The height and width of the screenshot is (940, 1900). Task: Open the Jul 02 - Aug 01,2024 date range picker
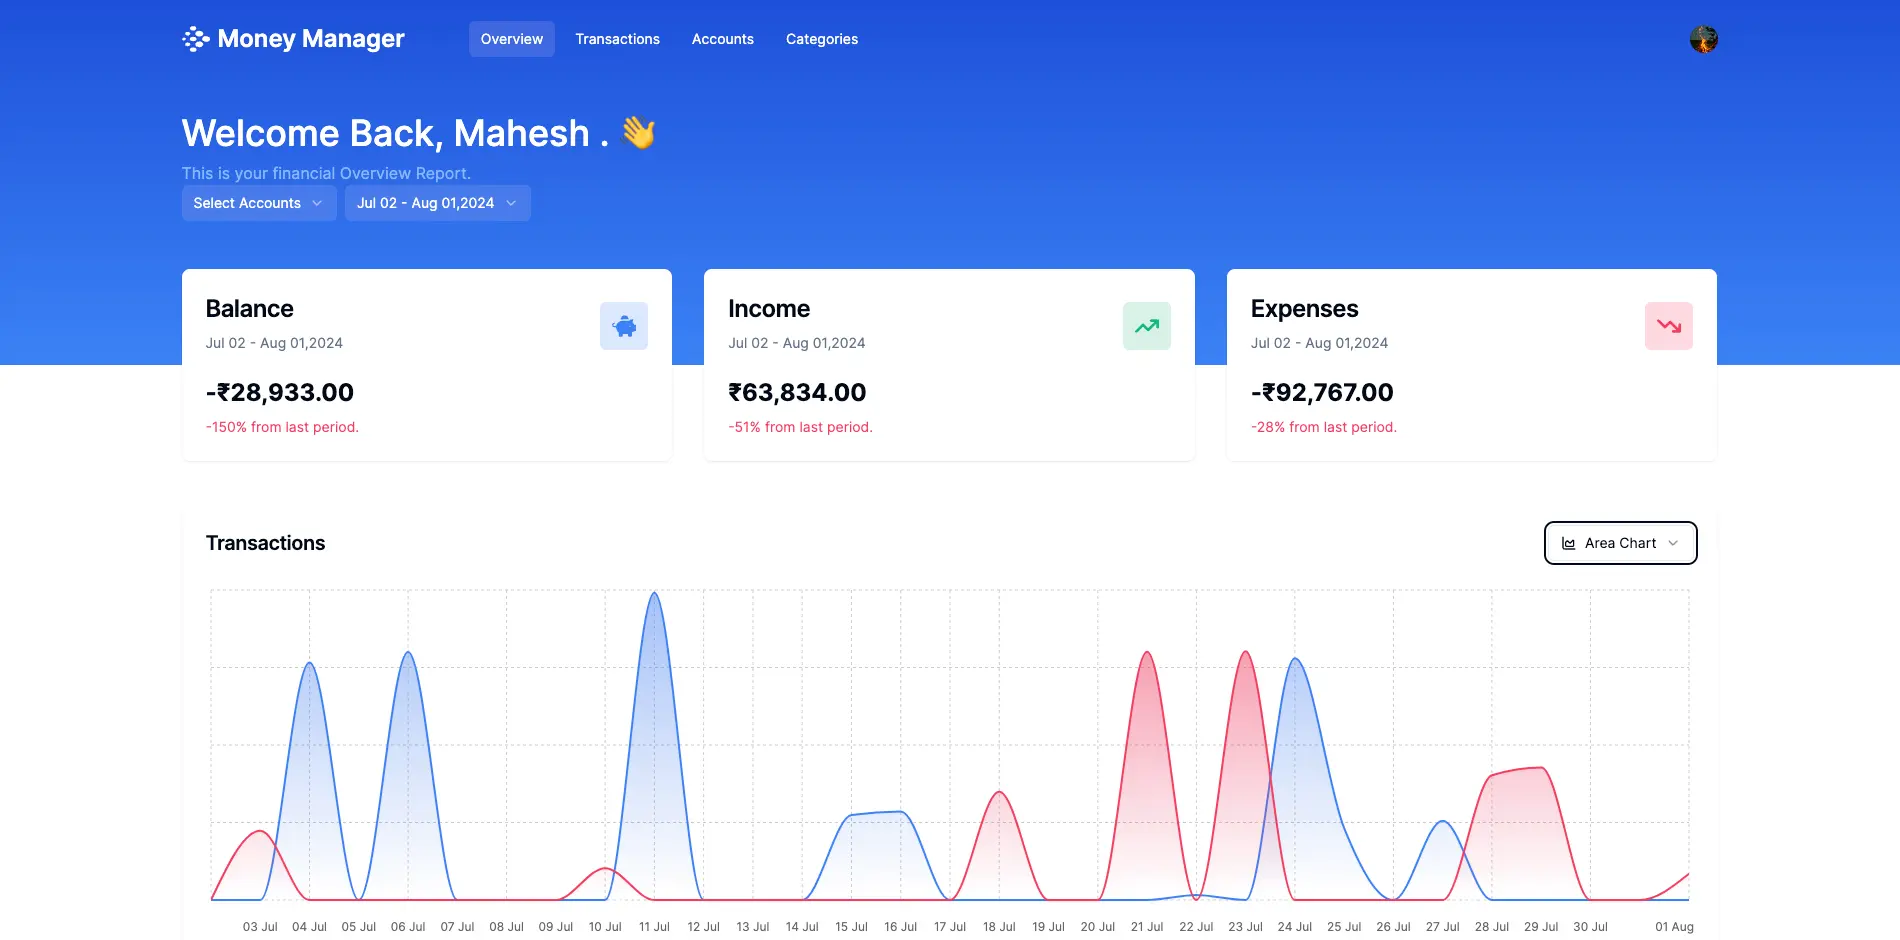pyautogui.click(x=437, y=203)
